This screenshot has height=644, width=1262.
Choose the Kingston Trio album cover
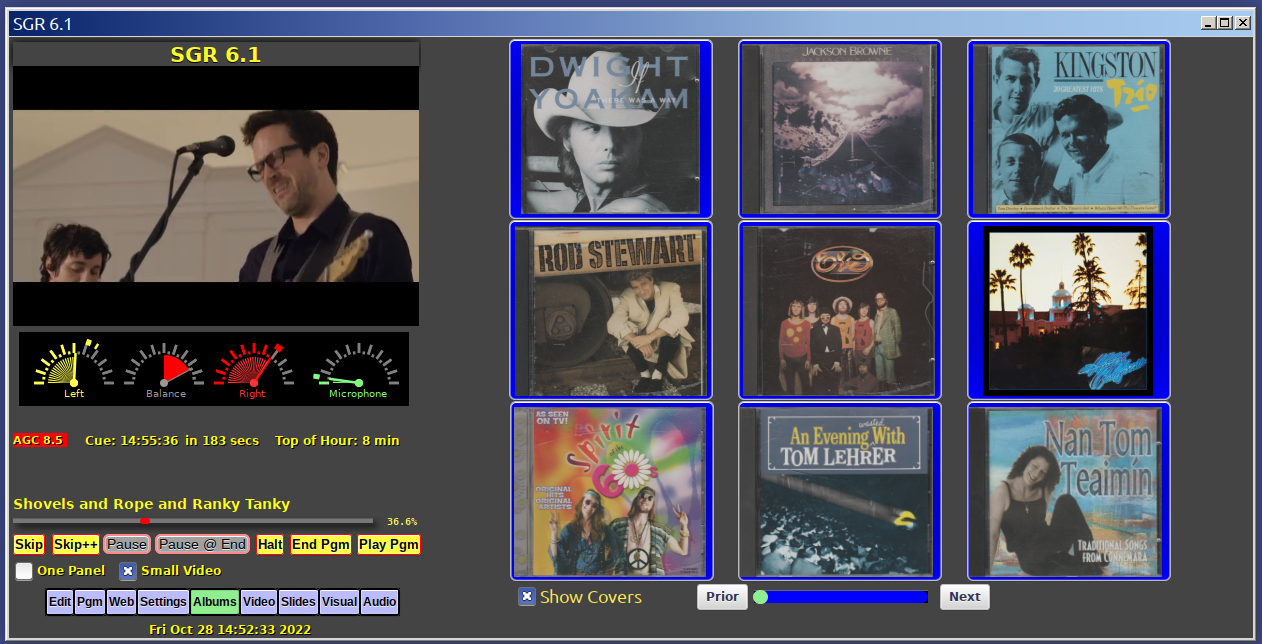click(1068, 129)
